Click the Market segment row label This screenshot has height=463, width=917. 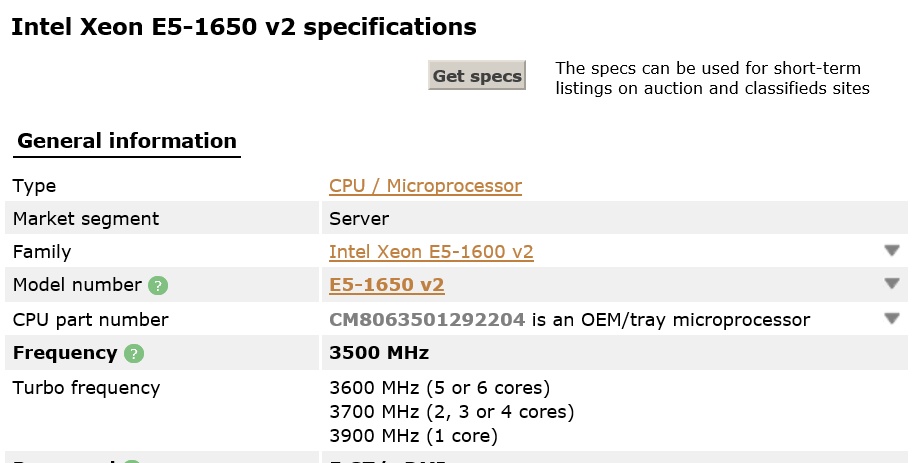click(86, 219)
